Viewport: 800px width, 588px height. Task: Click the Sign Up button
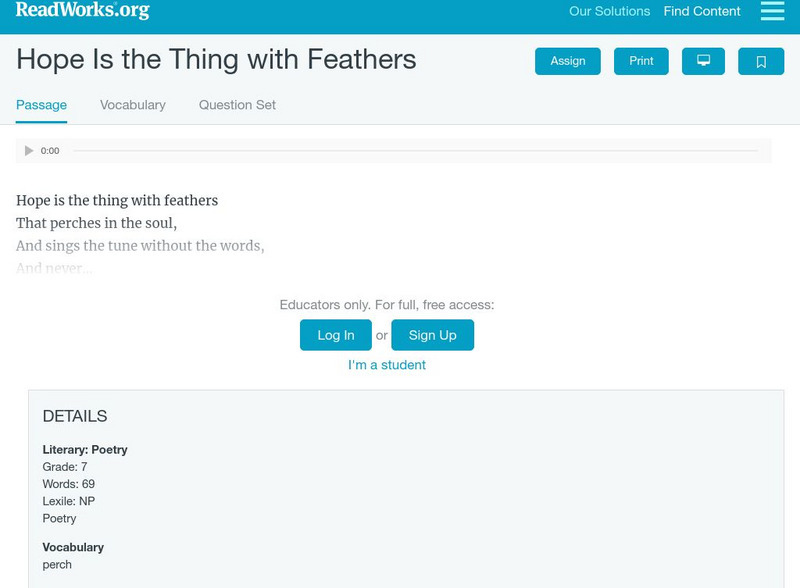coord(432,335)
